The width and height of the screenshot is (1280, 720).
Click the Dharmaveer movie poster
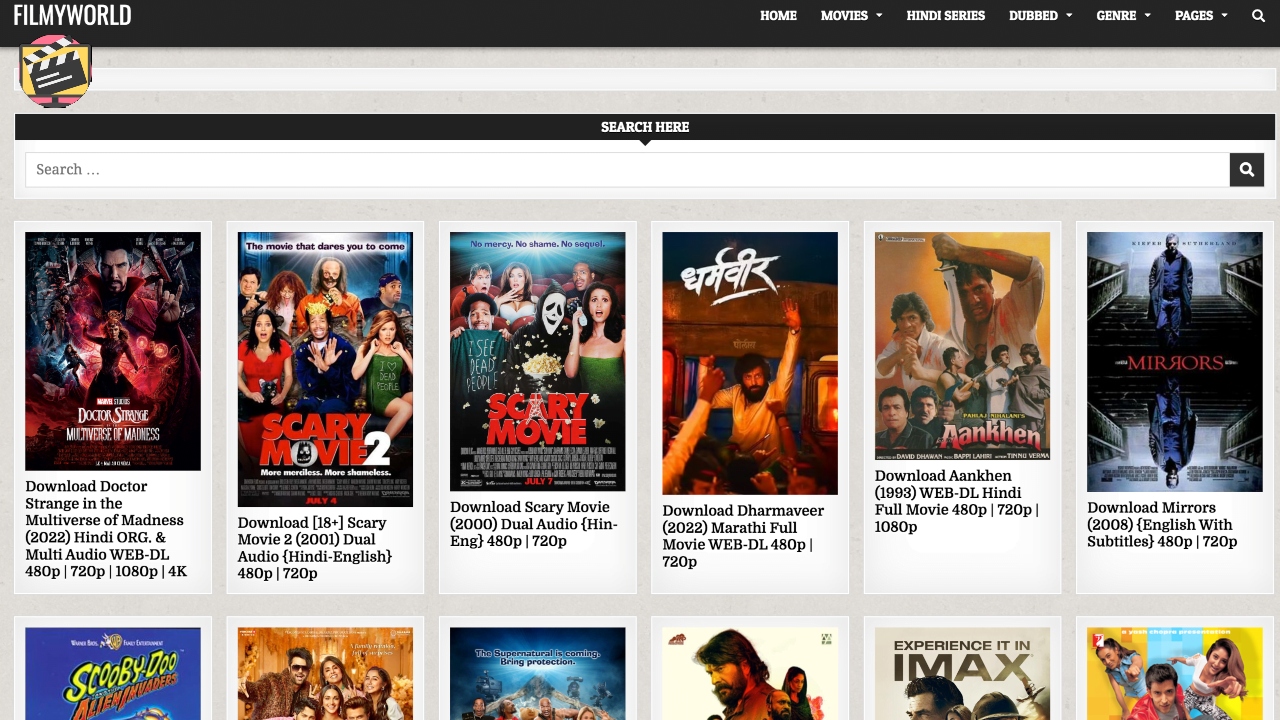point(750,363)
